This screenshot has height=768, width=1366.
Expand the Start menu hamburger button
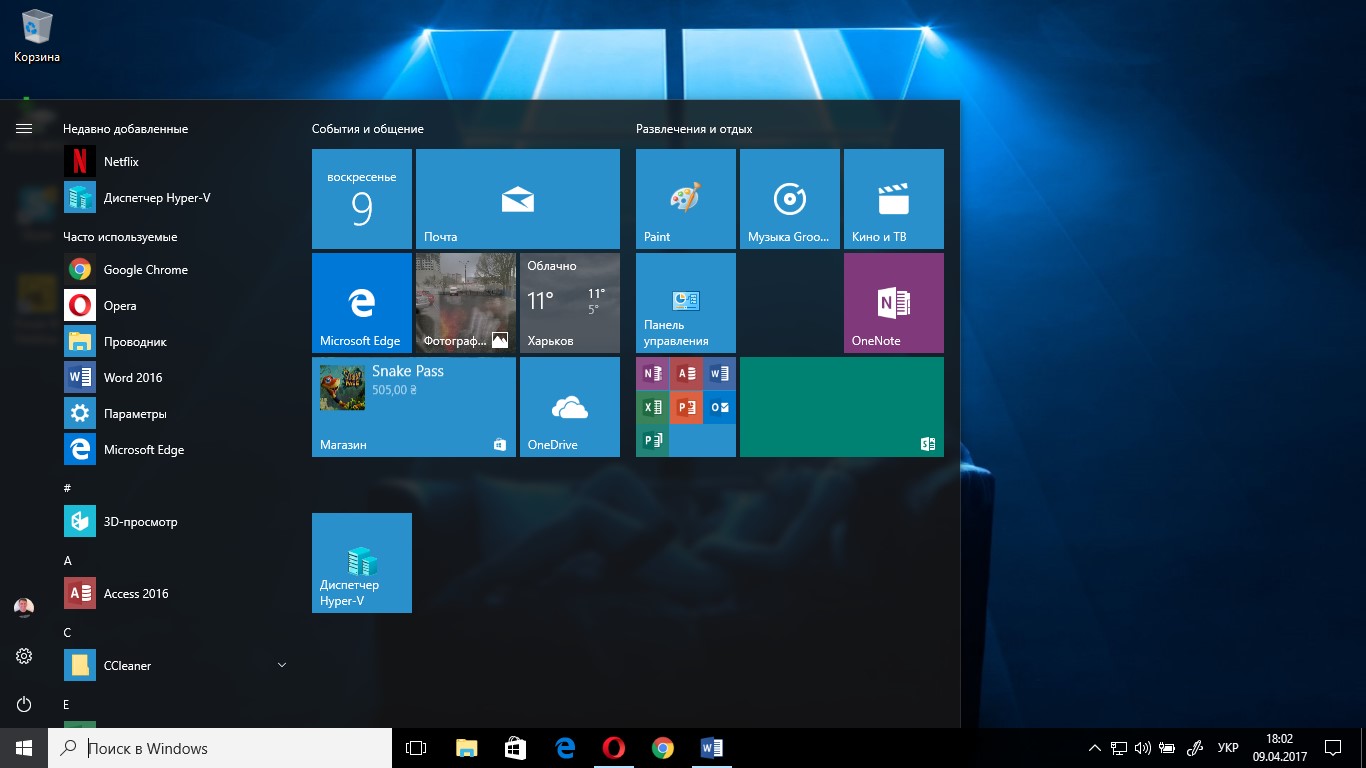click(x=24, y=128)
